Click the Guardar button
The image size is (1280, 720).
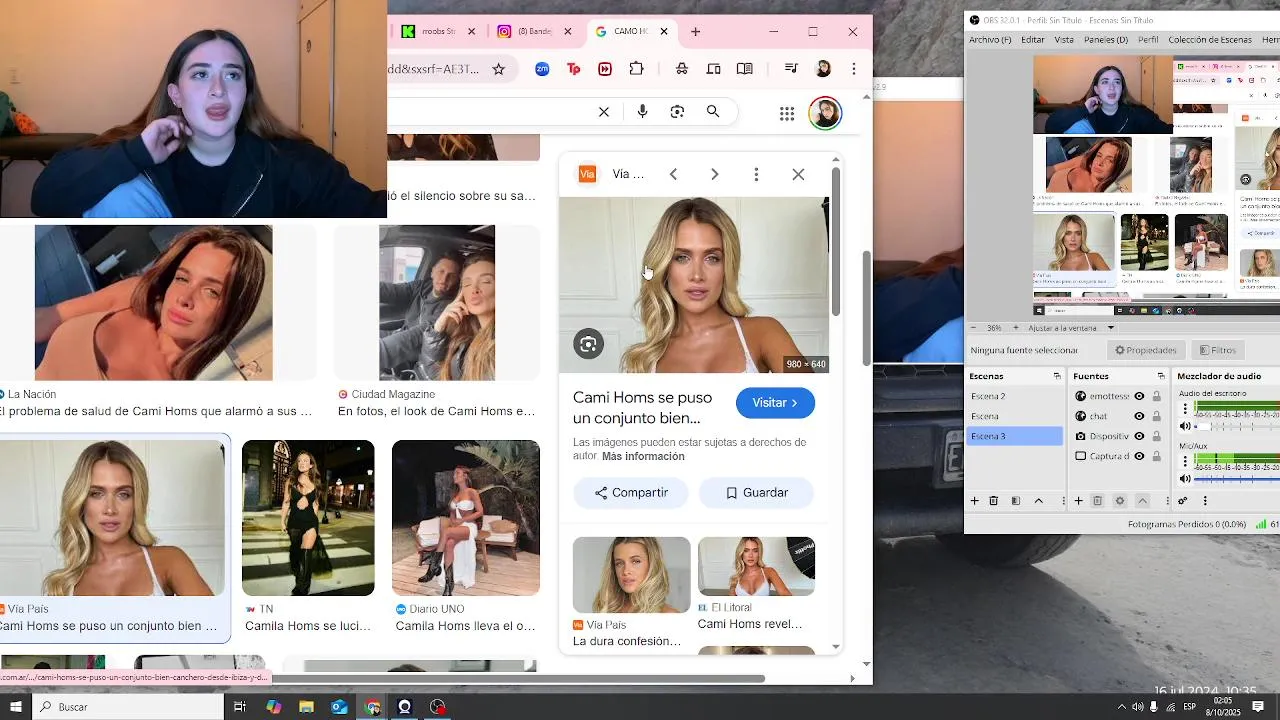tap(756, 493)
